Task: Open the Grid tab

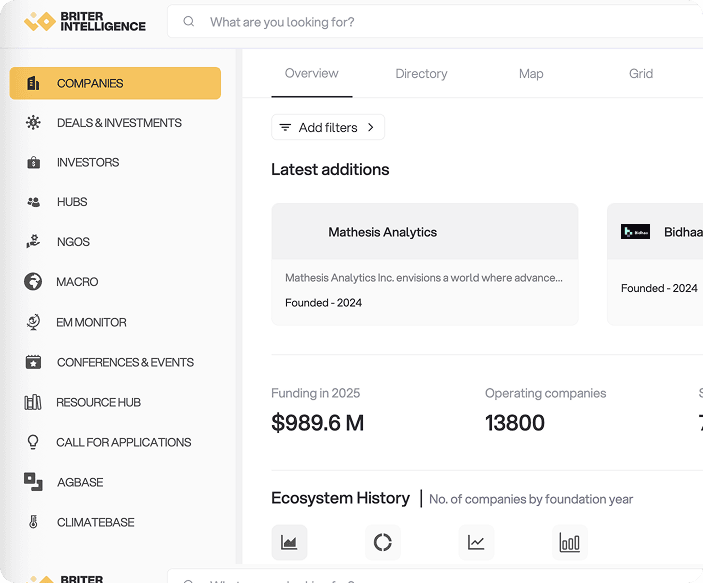Action: pos(641,74)
